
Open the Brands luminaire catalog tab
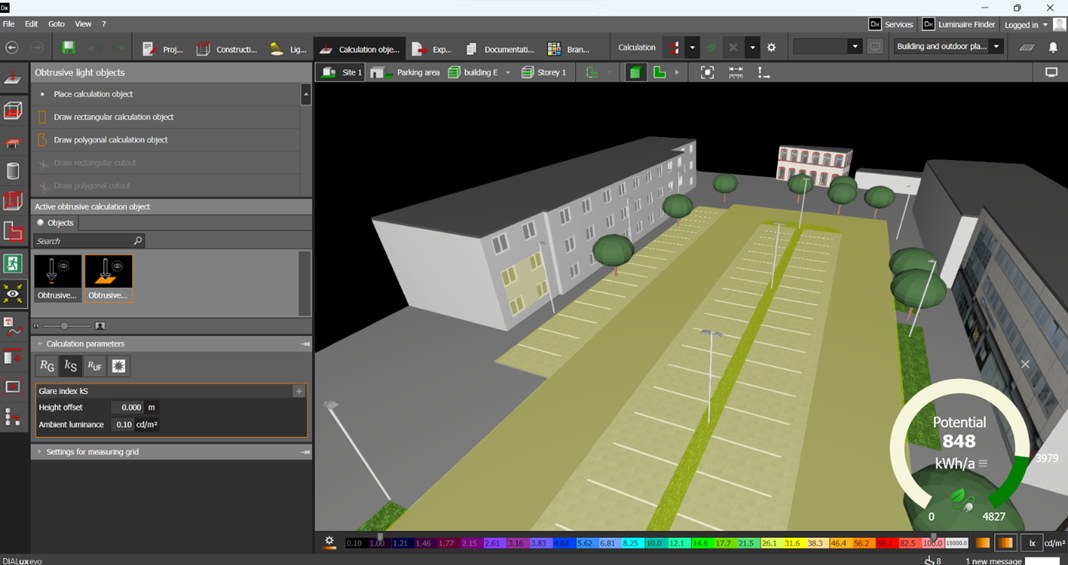click(569, 49)
